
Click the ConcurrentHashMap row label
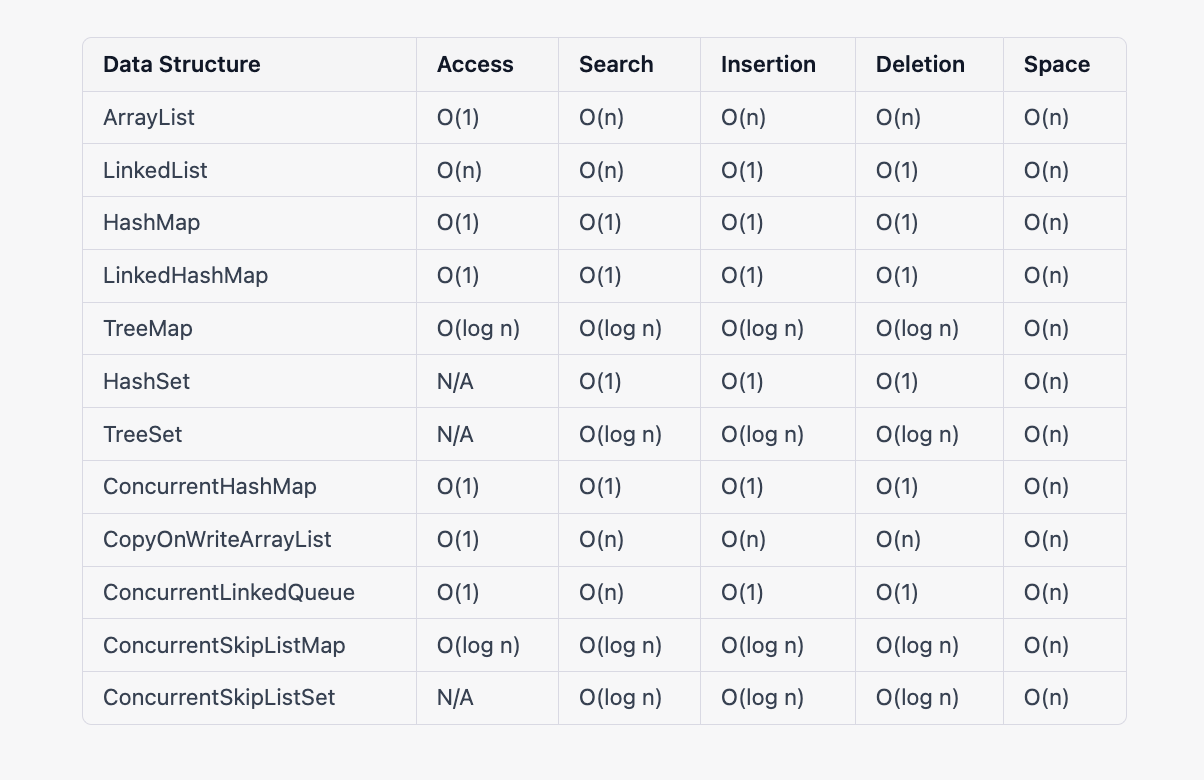click(x=209, y=487)
